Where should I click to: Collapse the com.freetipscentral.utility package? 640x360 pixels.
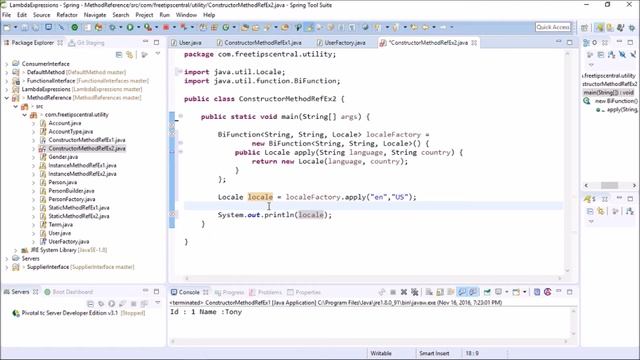(24, 115)
